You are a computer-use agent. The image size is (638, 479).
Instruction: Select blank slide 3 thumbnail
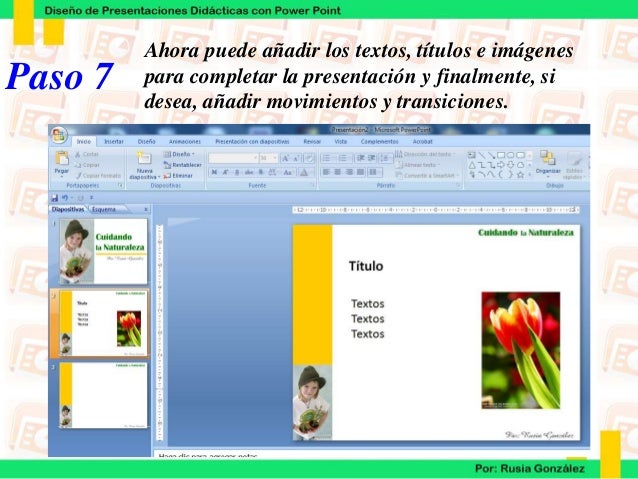[x=103, y=396]
